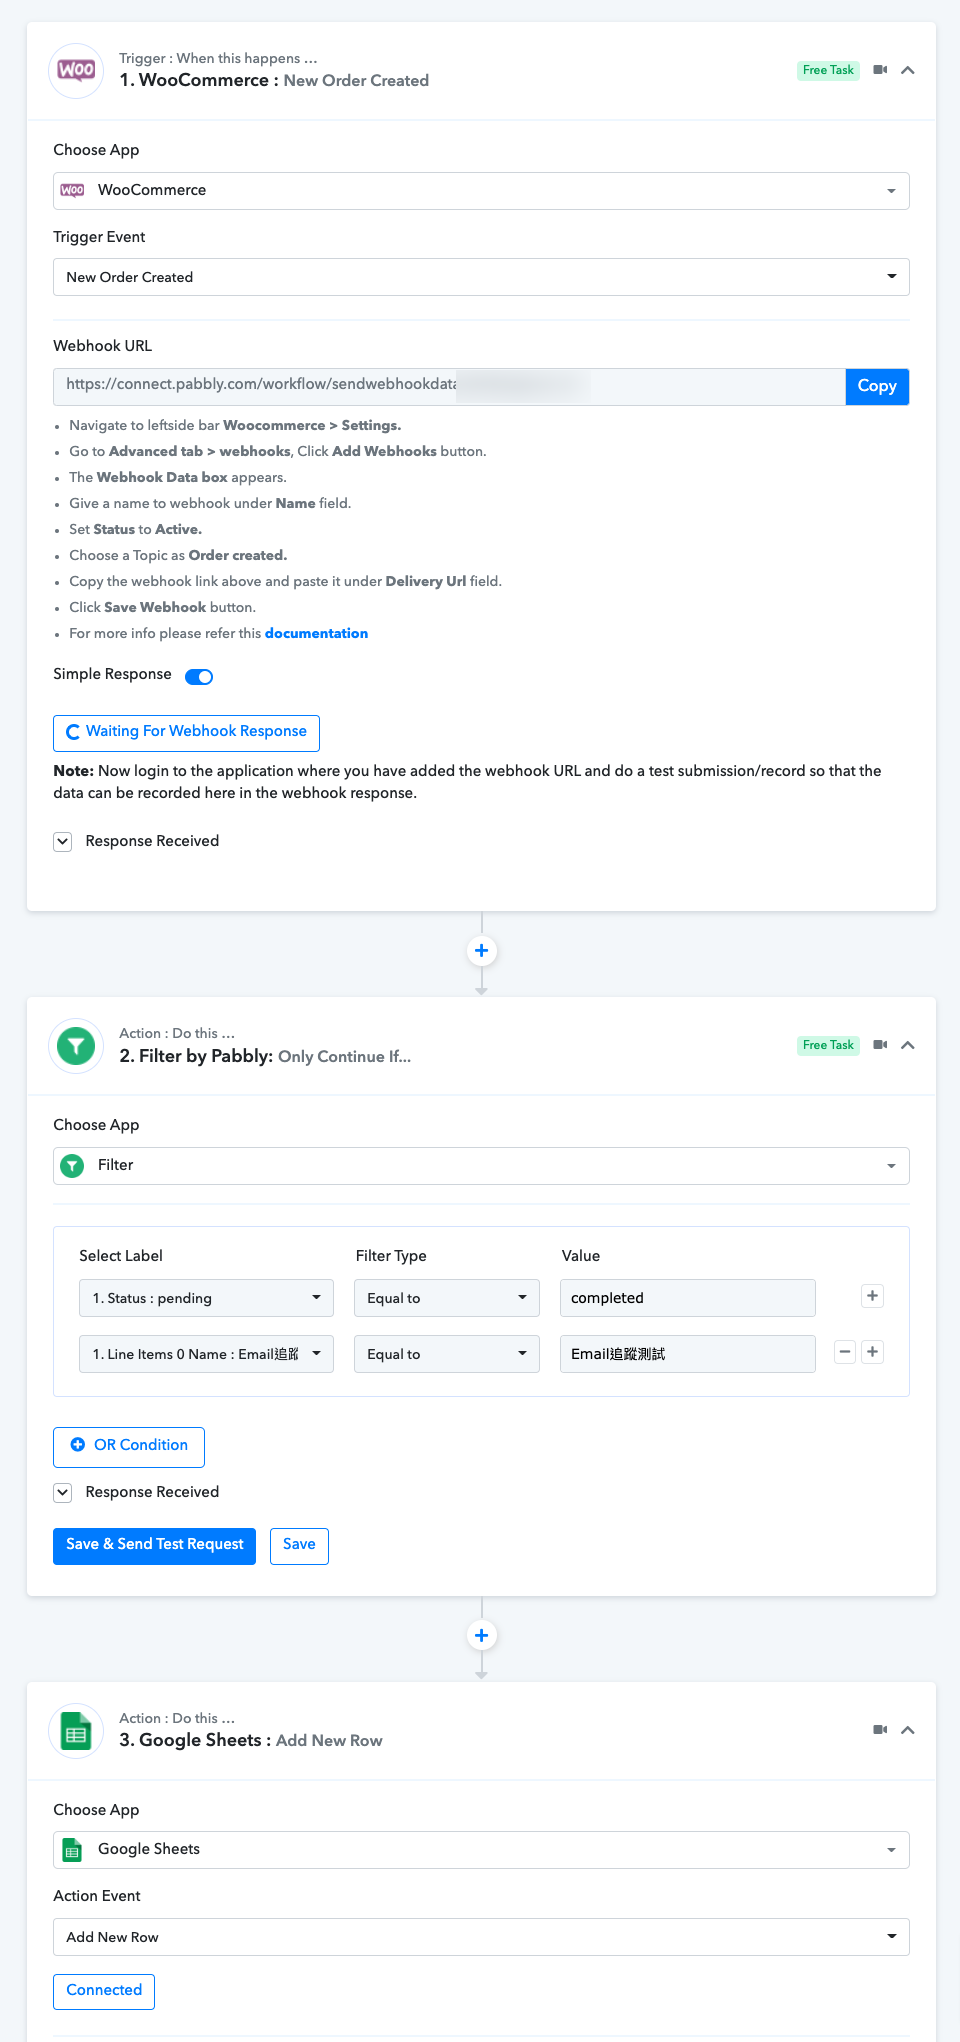This screenshot has height=2042, width=960.
Task: Collapse the Google Sheets step
Action: [908, 1730]
